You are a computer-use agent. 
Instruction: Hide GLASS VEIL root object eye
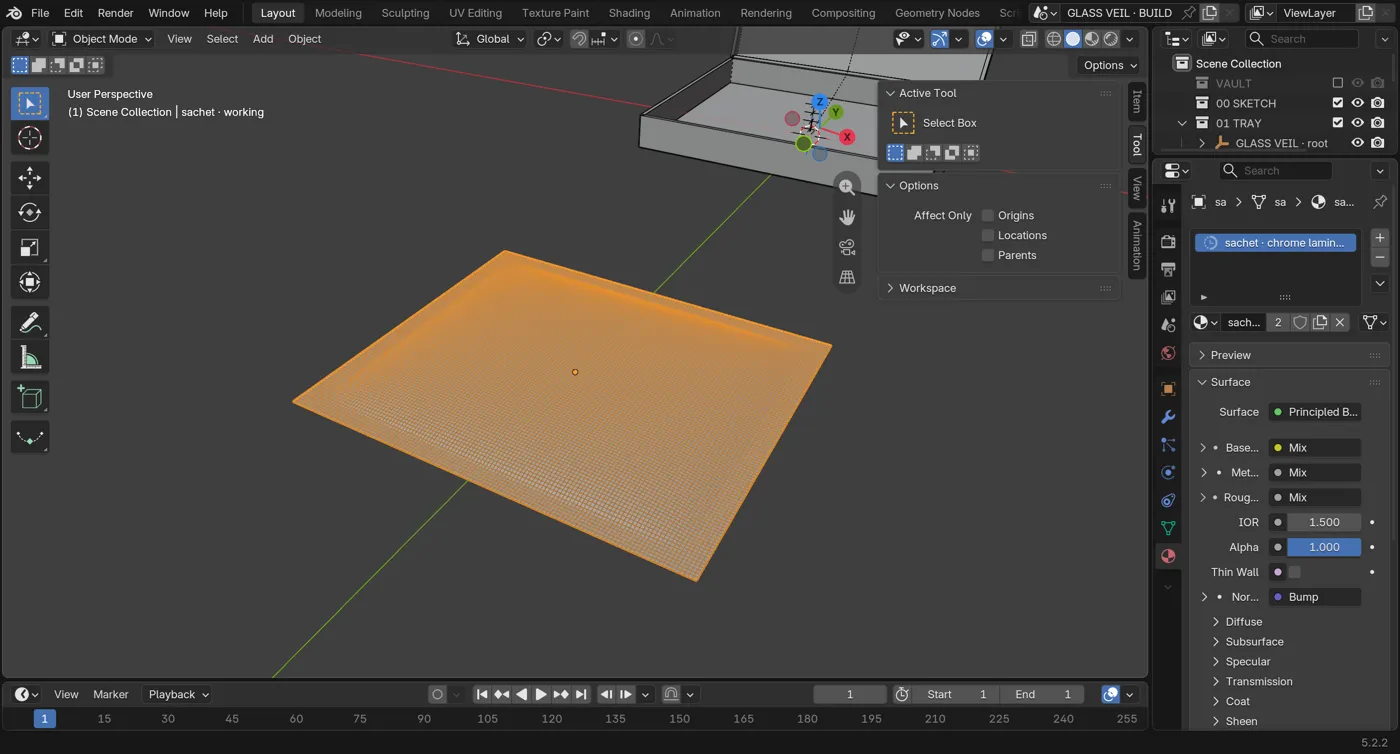click(x=1358, y=143)
